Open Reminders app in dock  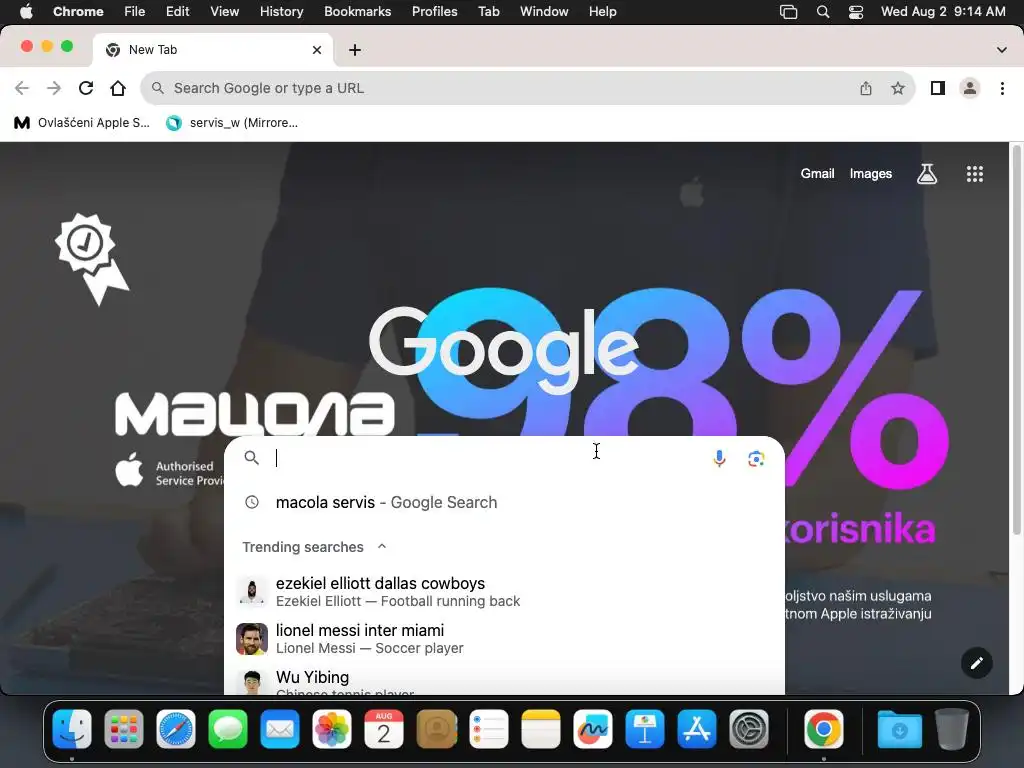[x=488, y=729]
